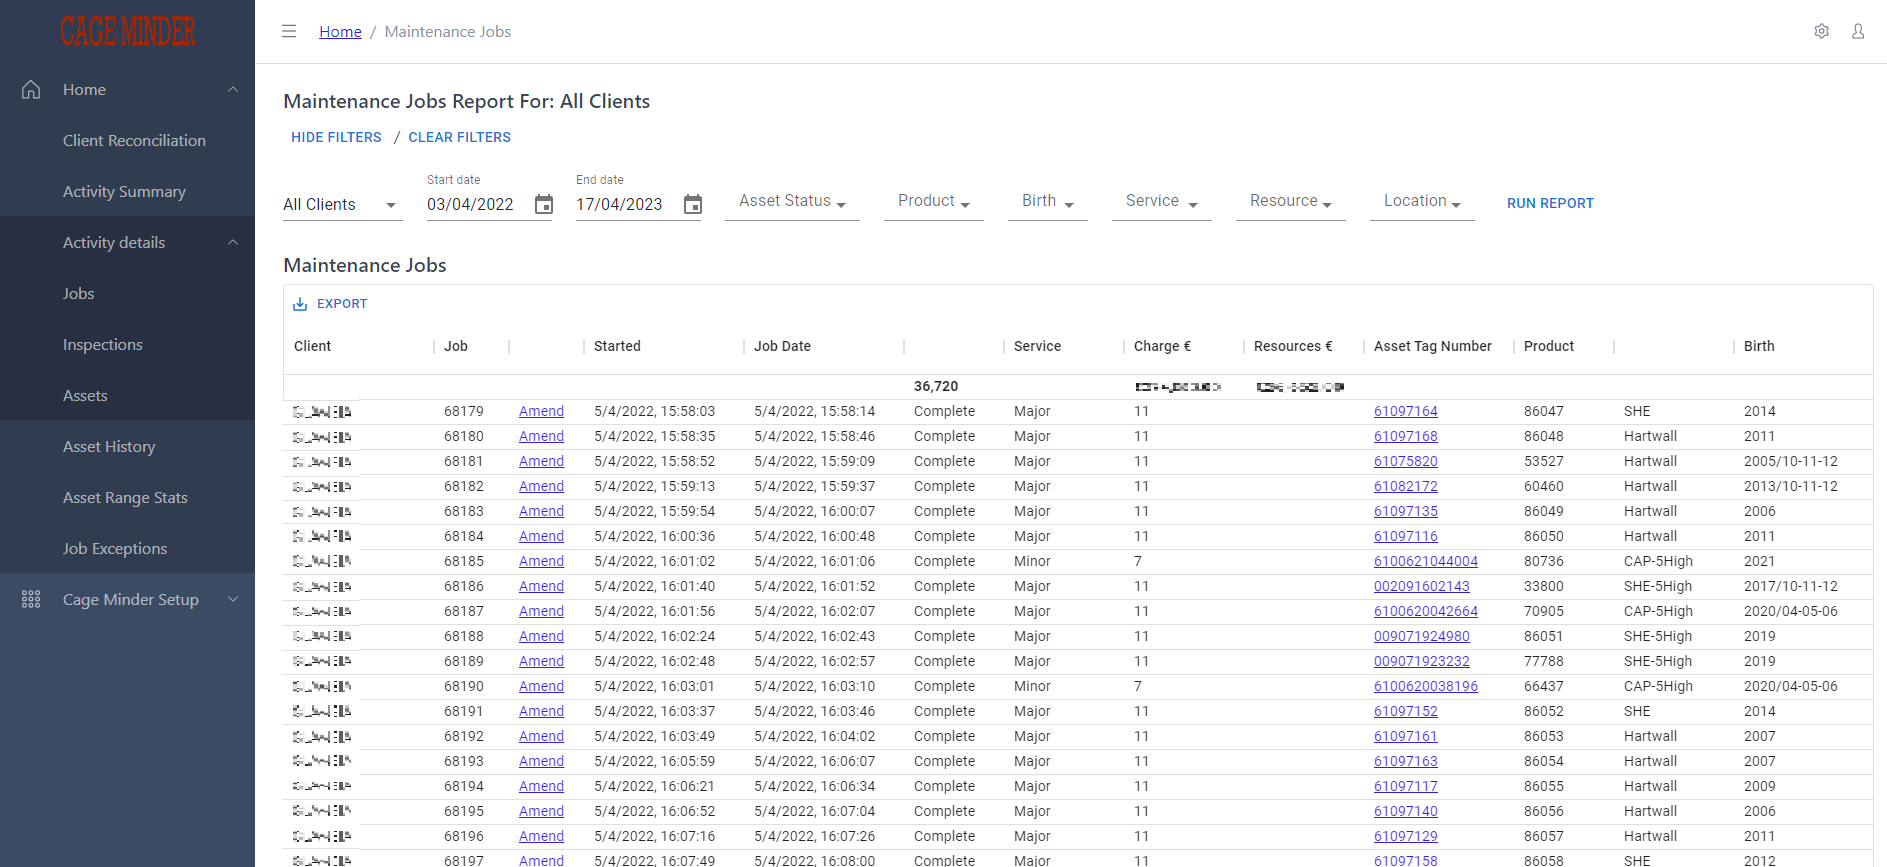Viewport: 1887px width, 867px height.
Task: Open asset tag 009071924980 link
Action: tap(1421, 636)
